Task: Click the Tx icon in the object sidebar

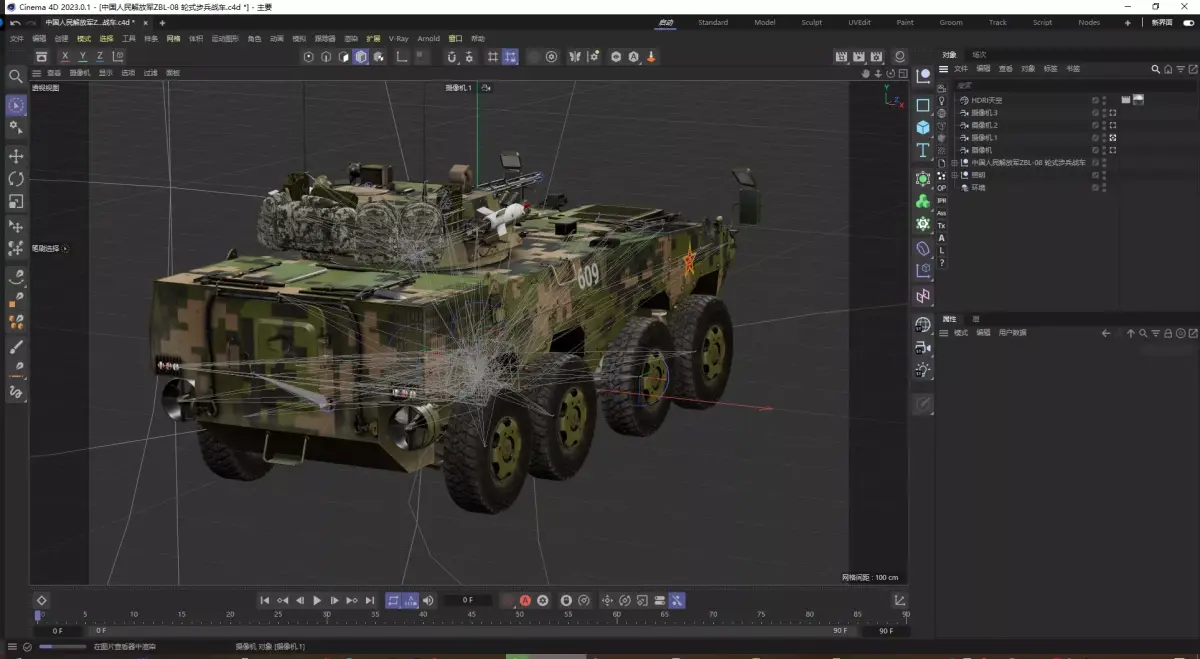Action: pyautogui.click(x=942, y=226)
